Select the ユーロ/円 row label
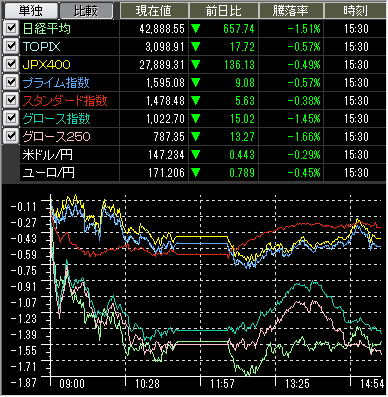The width and height of the screenshot is (388, 397). pyautogui.click(x=48, y=173)
